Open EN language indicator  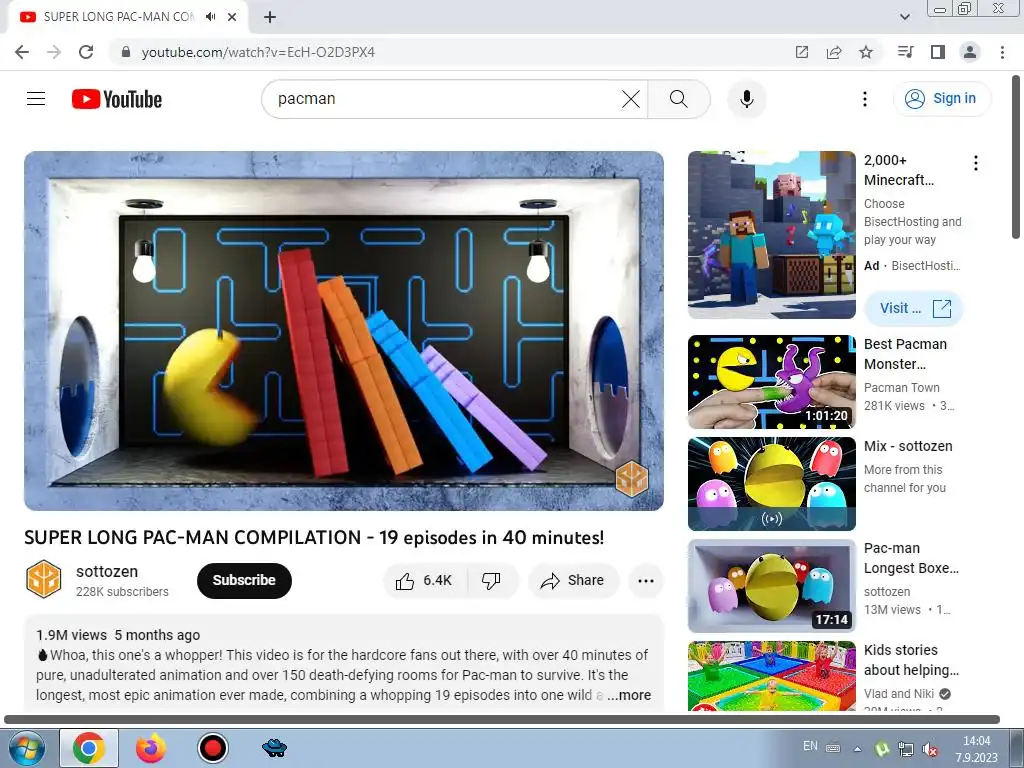tap(810, 746)
